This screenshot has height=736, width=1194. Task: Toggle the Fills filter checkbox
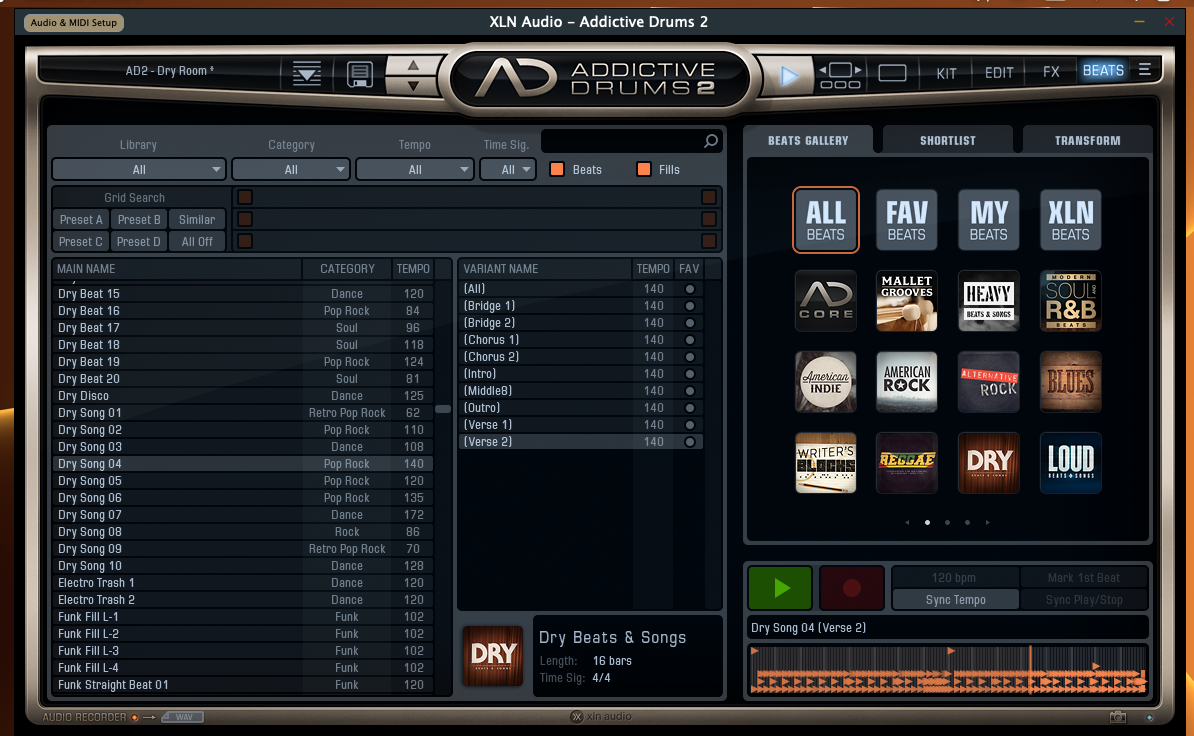point(643,169)
